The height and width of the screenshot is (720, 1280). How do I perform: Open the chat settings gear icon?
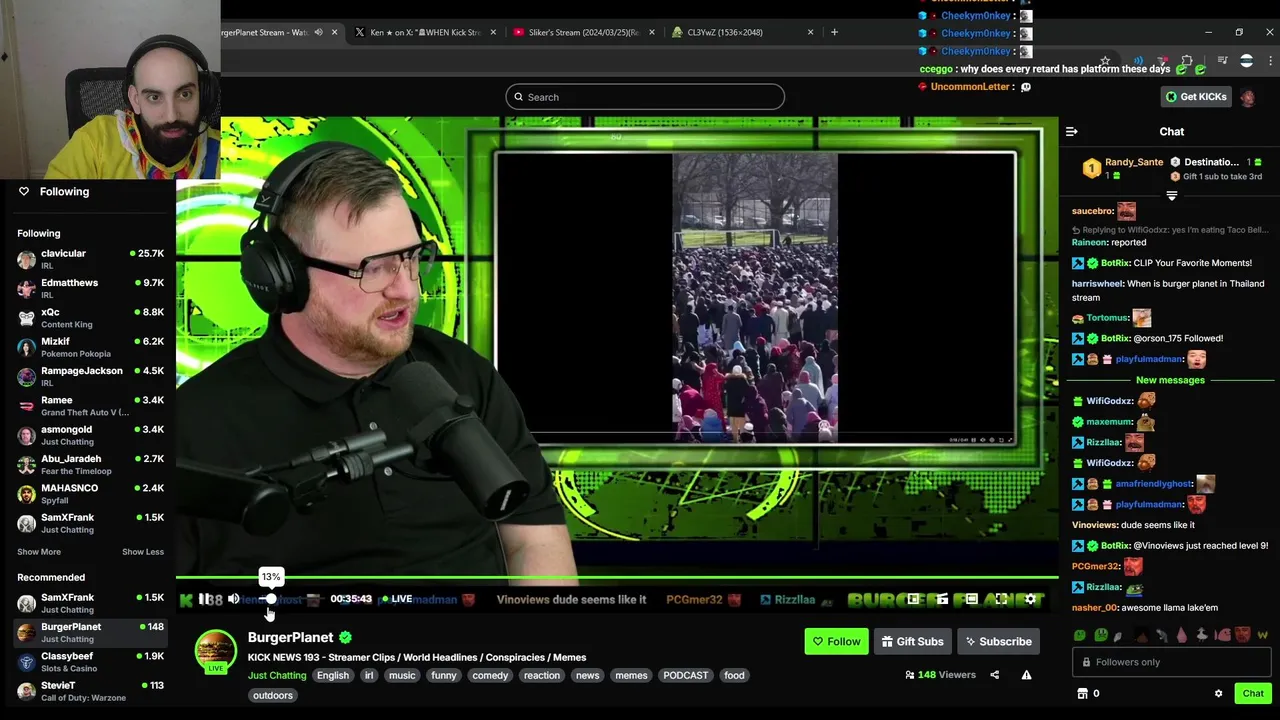(x=1218, y=693)
